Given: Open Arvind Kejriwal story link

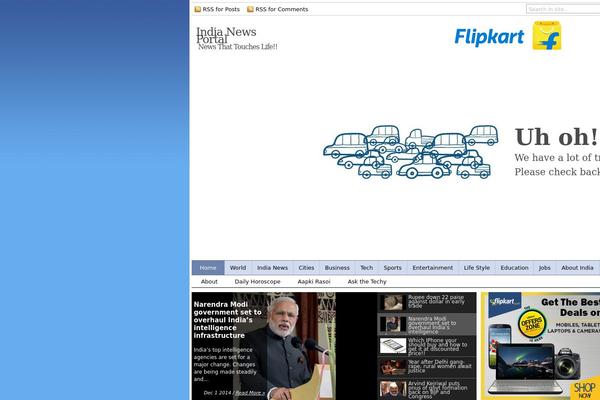Looking at the screenshot, I should [437, 390].
